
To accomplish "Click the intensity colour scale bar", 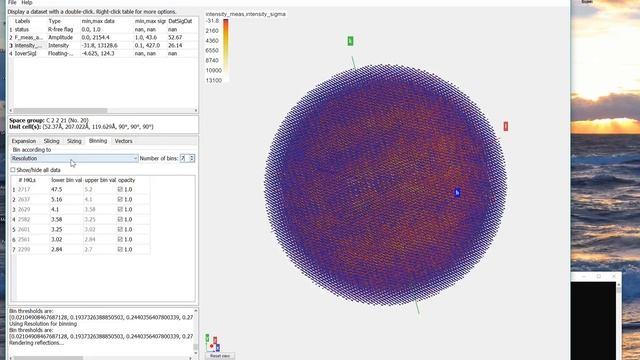I will point(225,51).
